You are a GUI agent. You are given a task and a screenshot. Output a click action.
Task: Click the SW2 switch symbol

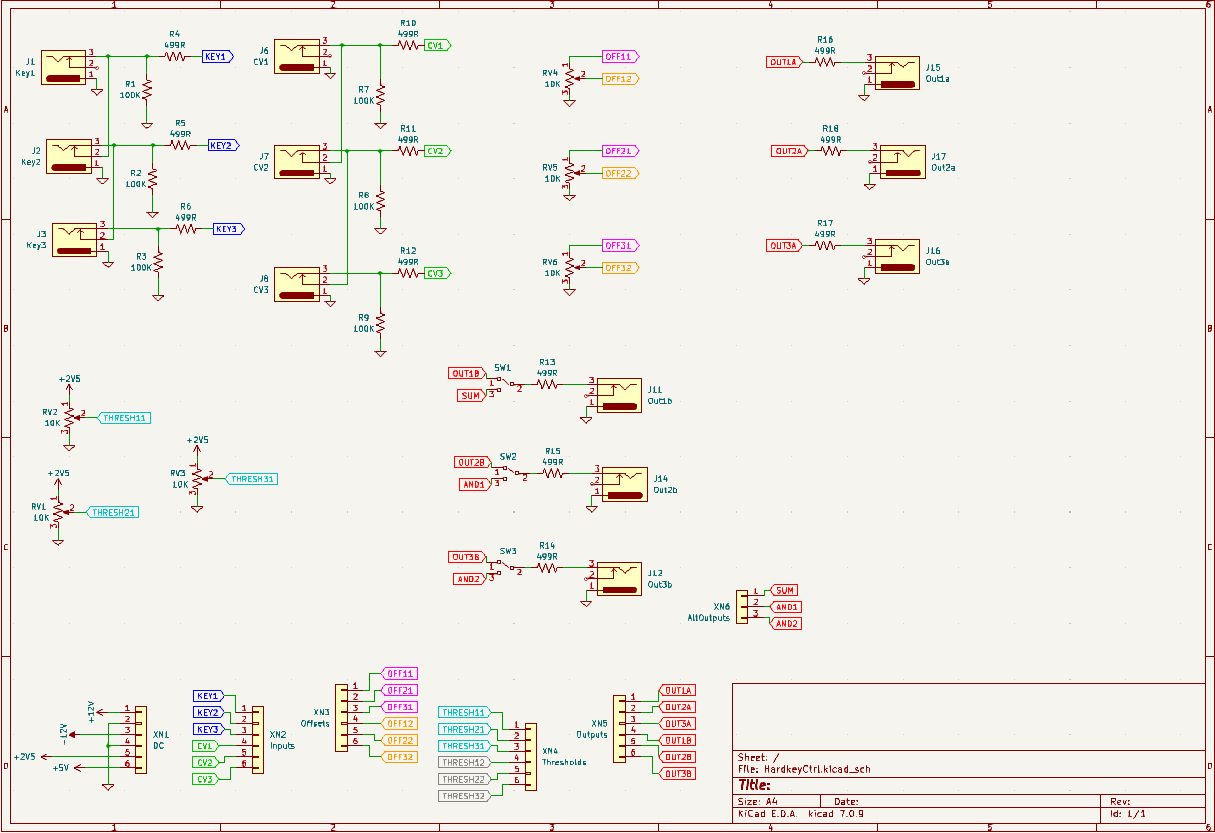pos(513,474)
